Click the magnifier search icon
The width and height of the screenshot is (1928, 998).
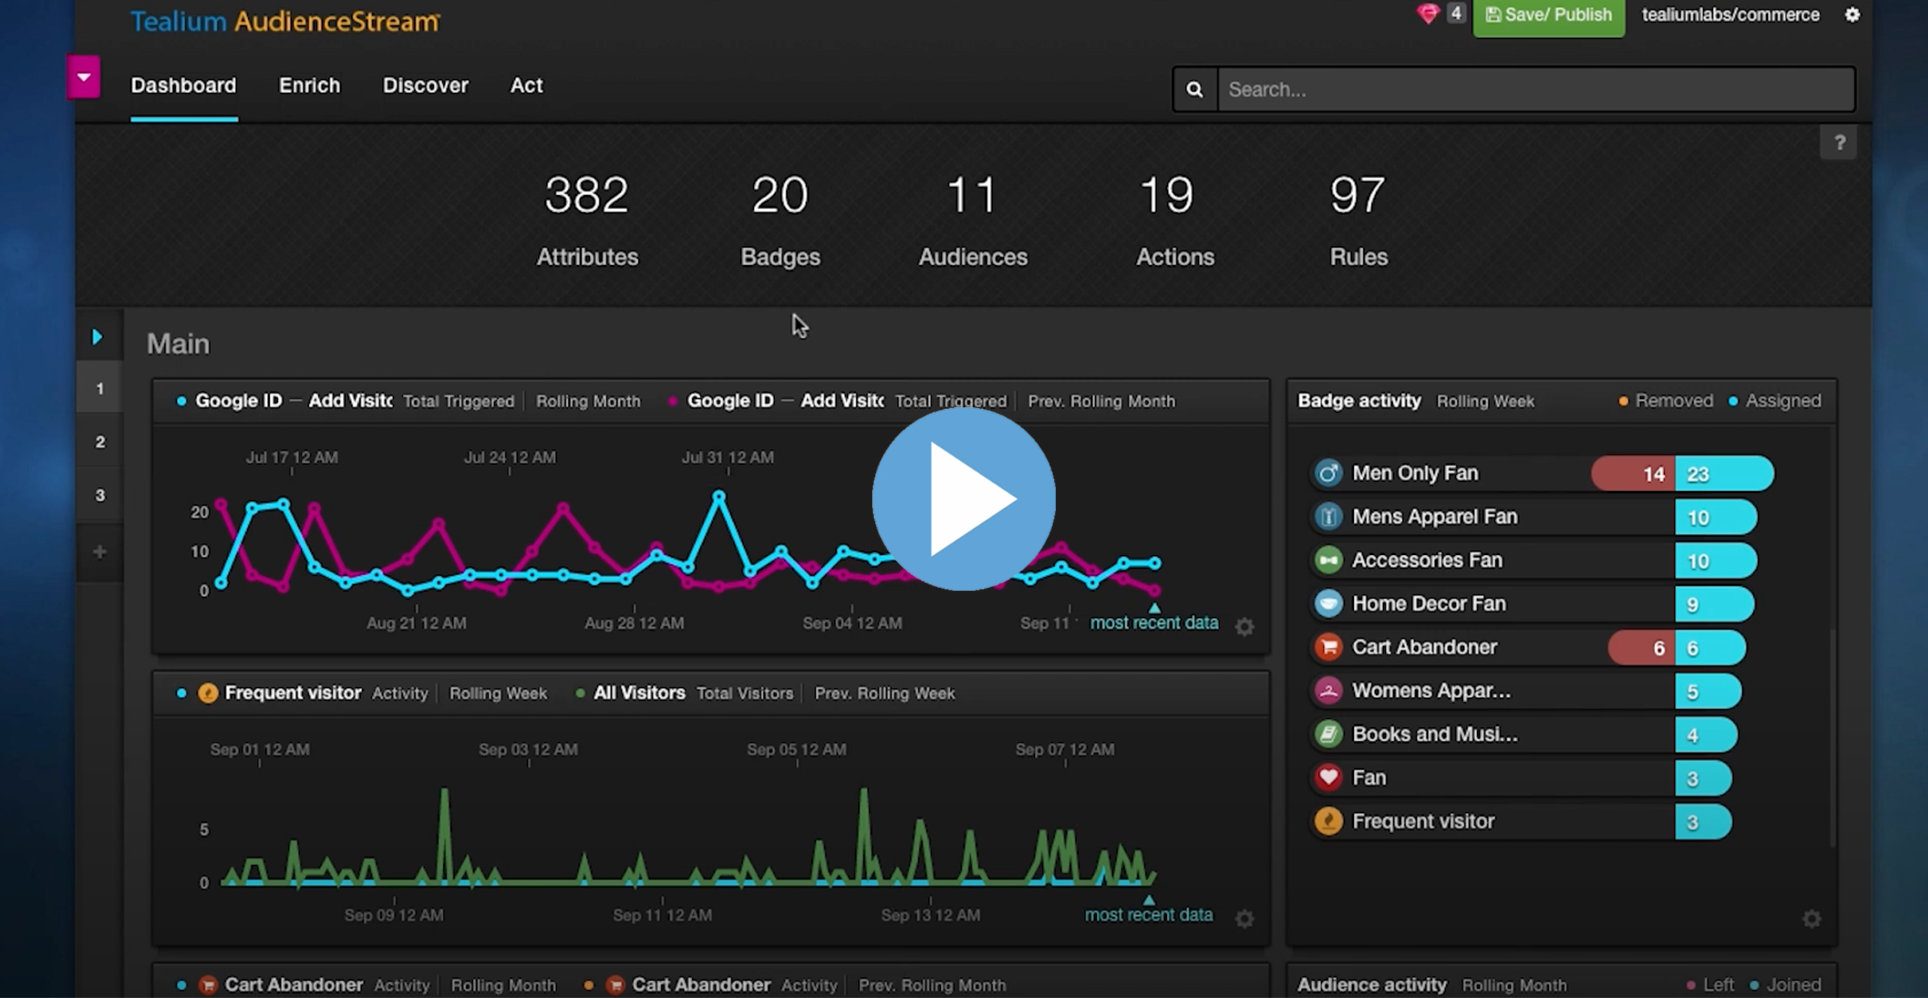(1195, 90)
